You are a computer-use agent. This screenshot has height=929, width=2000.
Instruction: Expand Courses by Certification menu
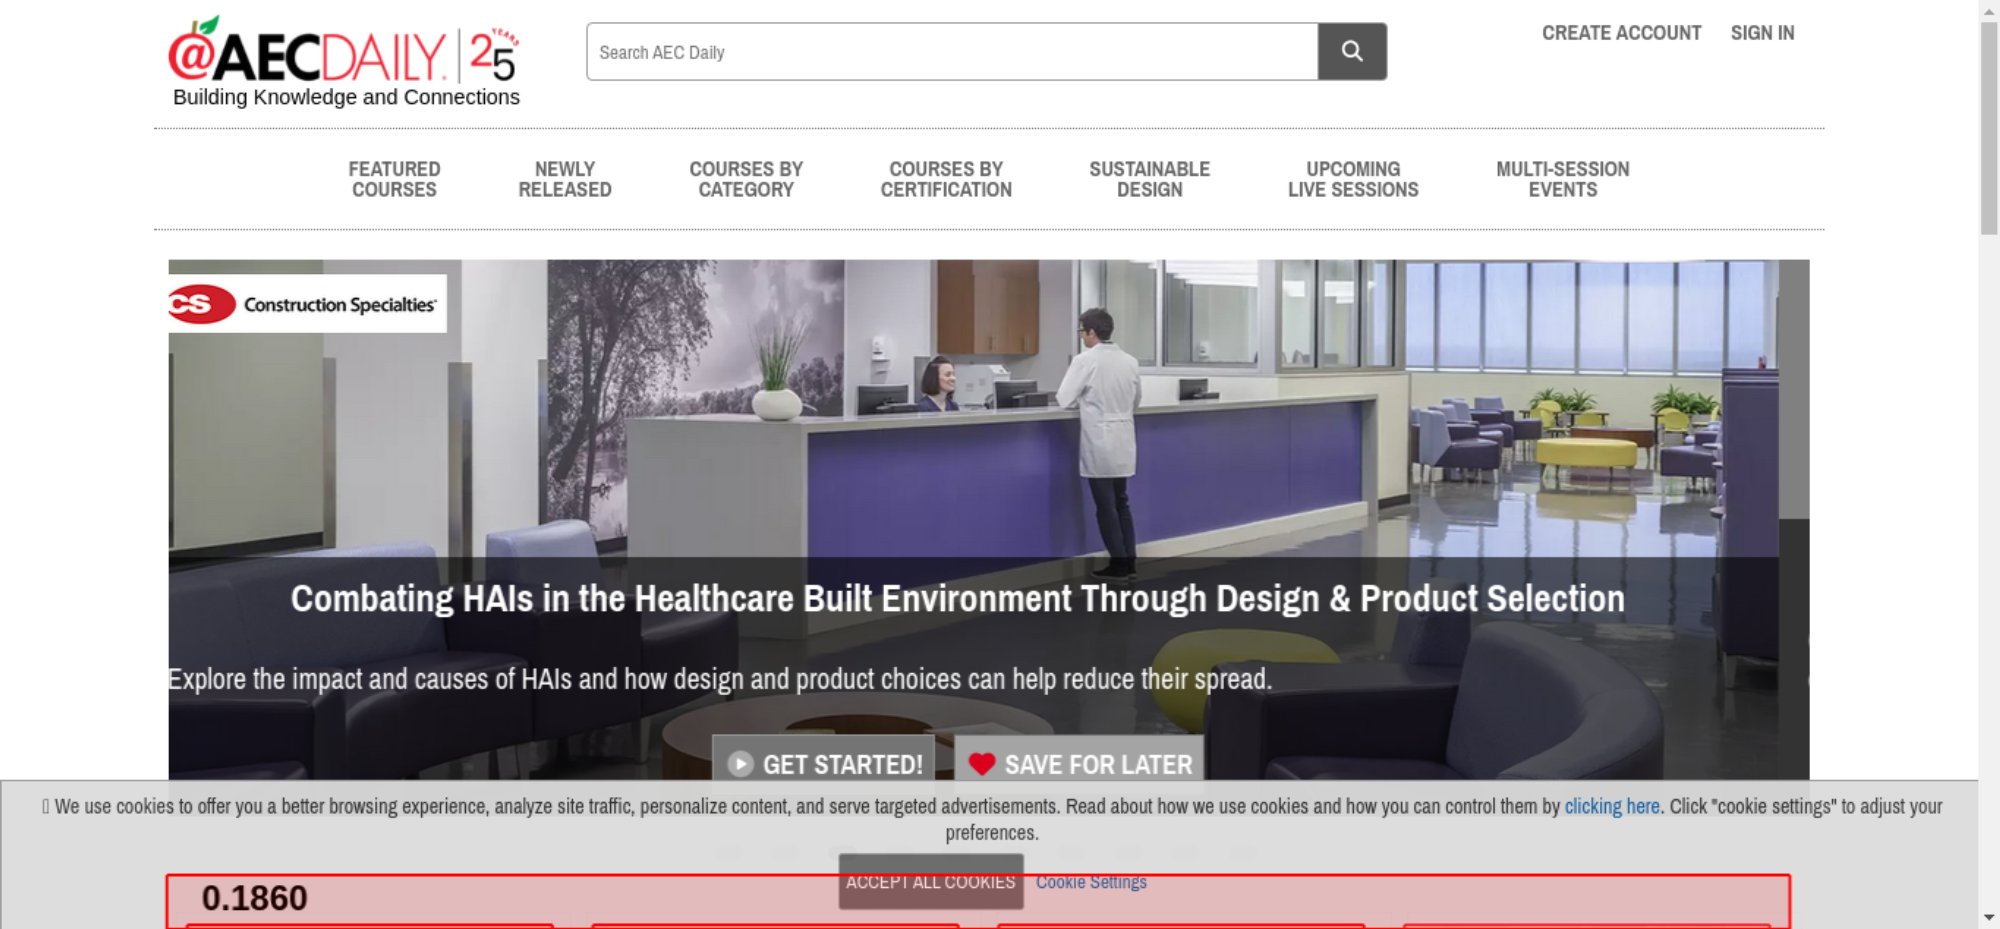946,180
